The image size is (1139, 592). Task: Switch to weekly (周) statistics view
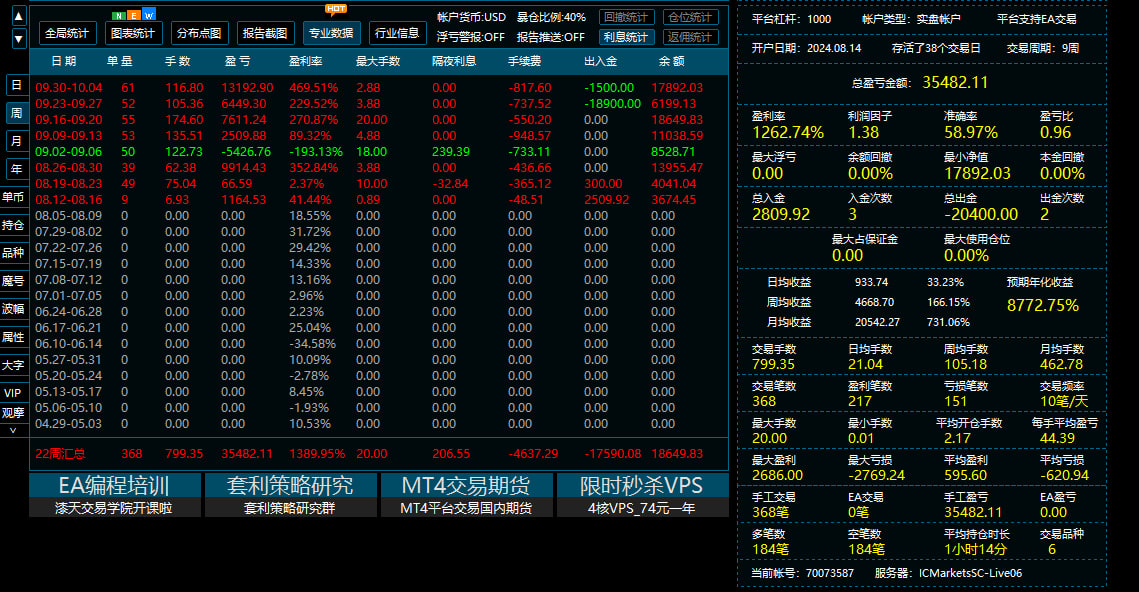(16, 113)
